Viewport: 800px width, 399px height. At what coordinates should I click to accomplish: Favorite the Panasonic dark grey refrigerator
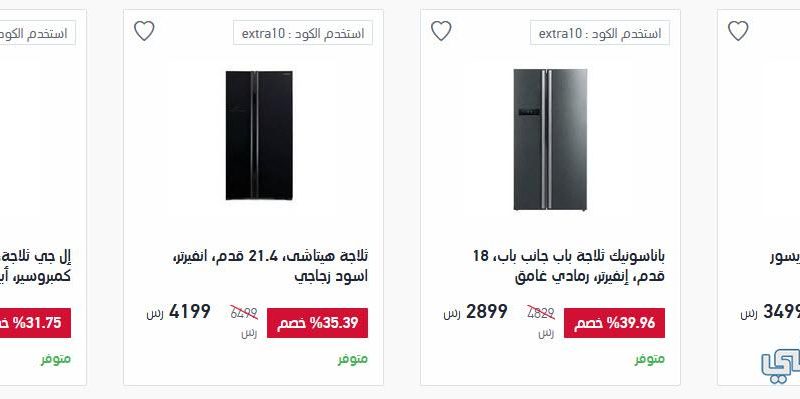tap(441, 31)
